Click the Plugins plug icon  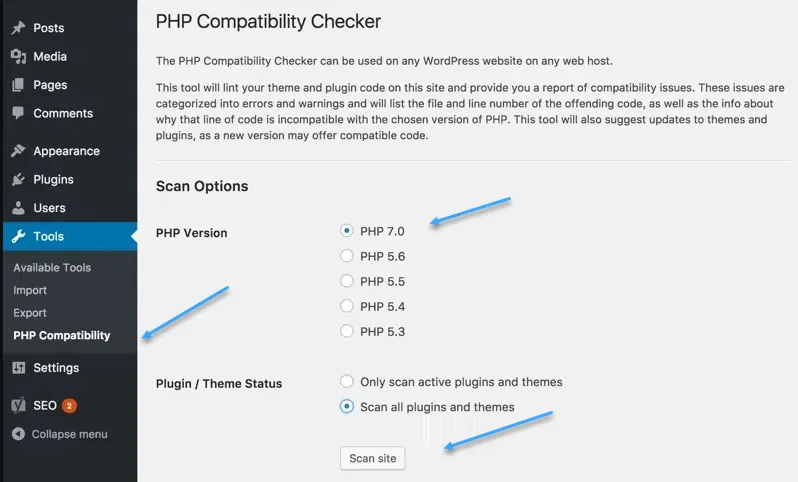pos(18,180)
